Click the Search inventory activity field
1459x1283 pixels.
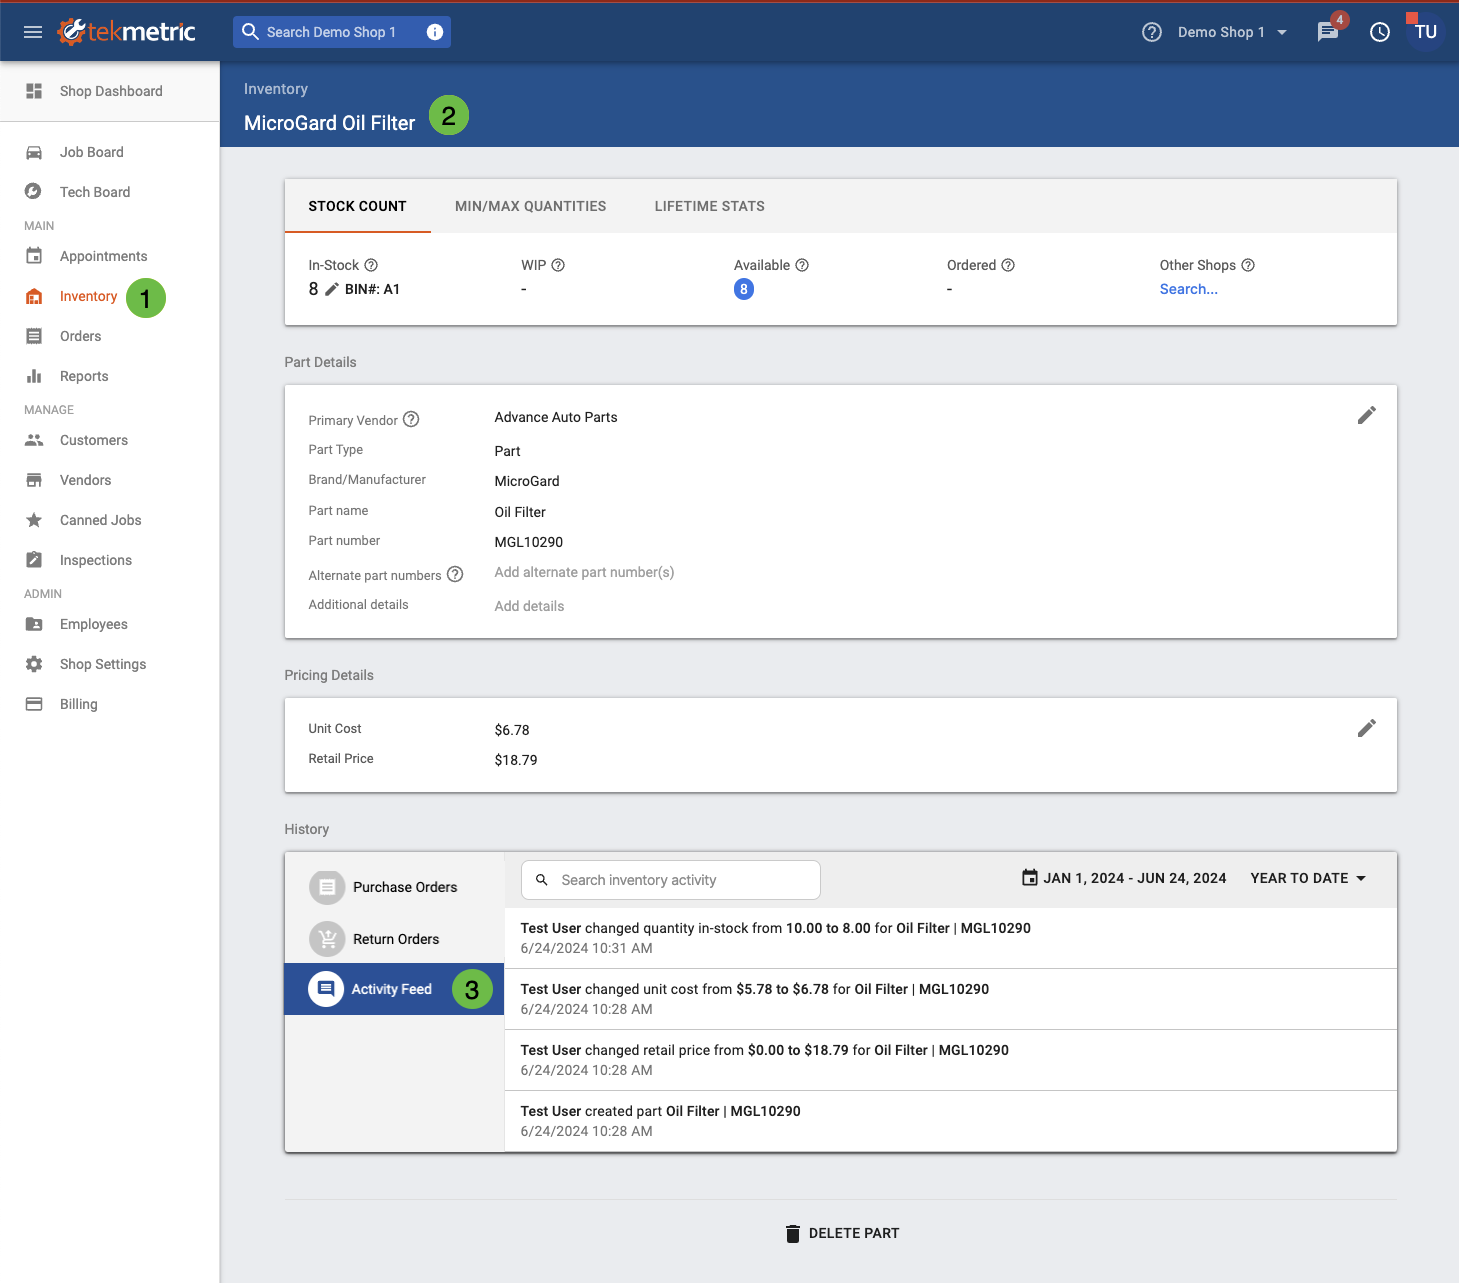pos(671,880)
